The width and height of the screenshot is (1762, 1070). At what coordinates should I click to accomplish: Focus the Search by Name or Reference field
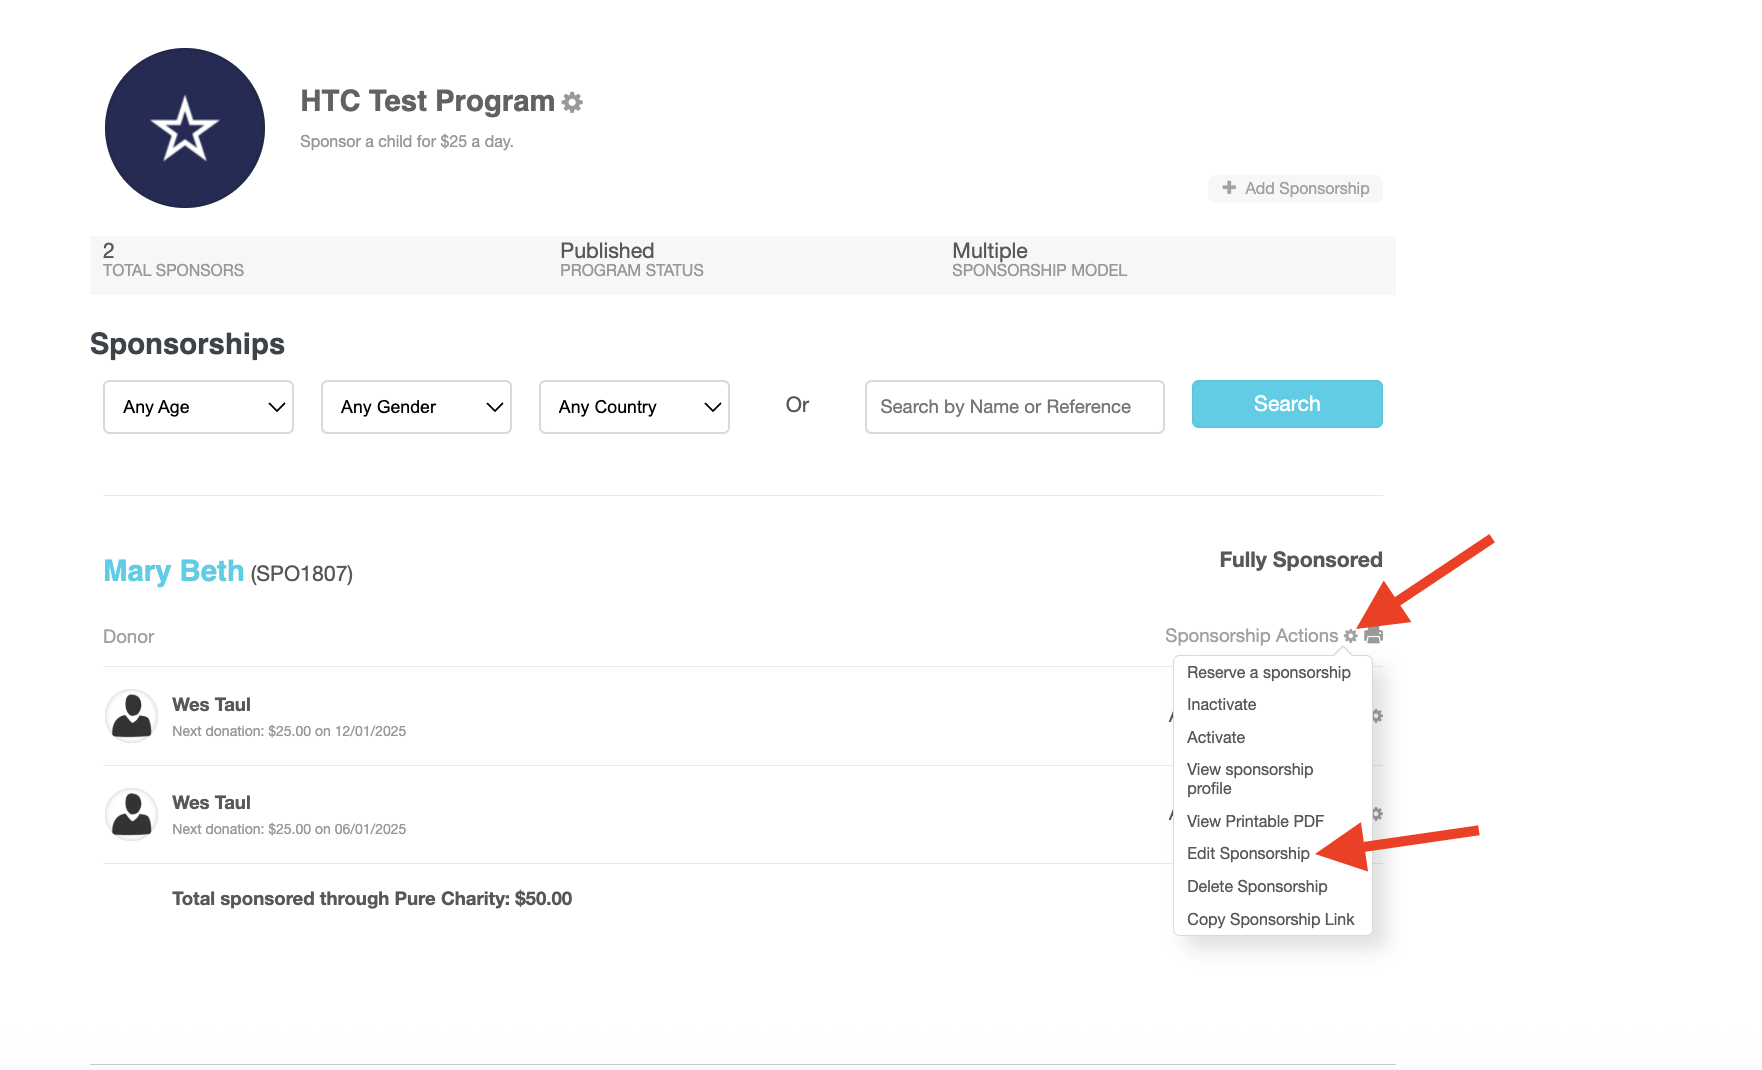click(1014, 407)
